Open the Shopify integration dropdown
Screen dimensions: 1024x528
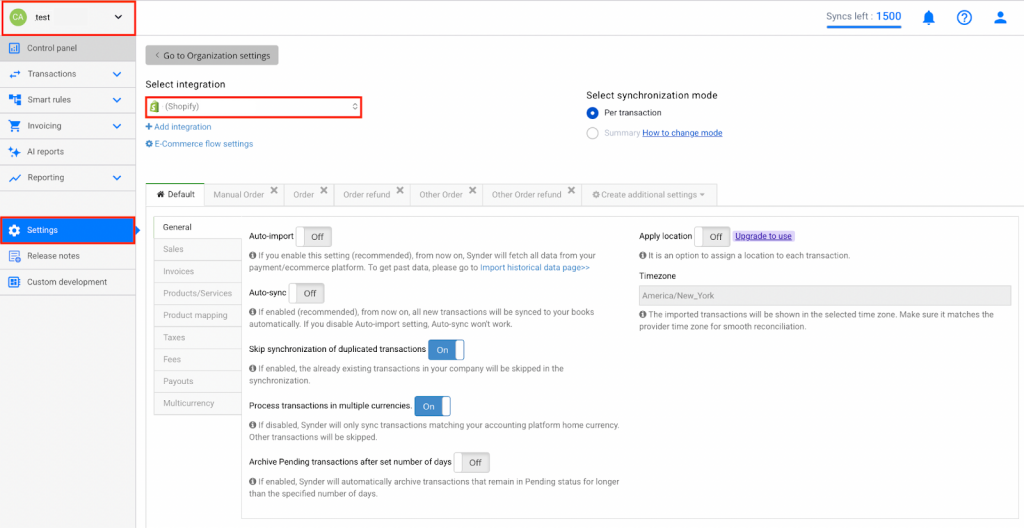click(x=254, y=106)
